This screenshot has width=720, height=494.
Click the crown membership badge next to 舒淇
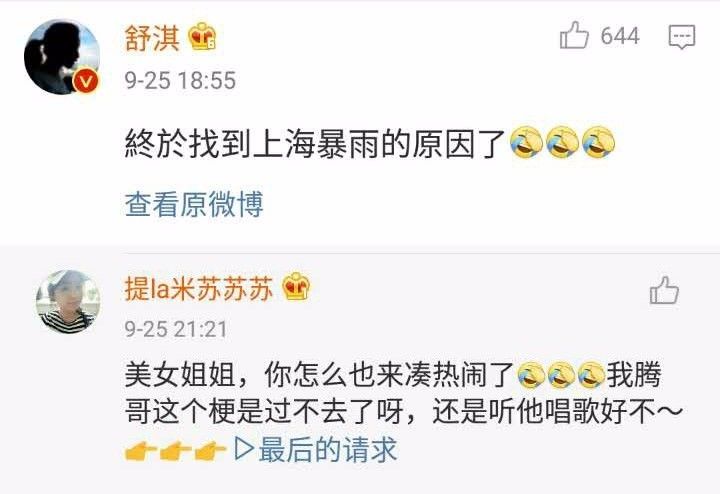point(202,36)
